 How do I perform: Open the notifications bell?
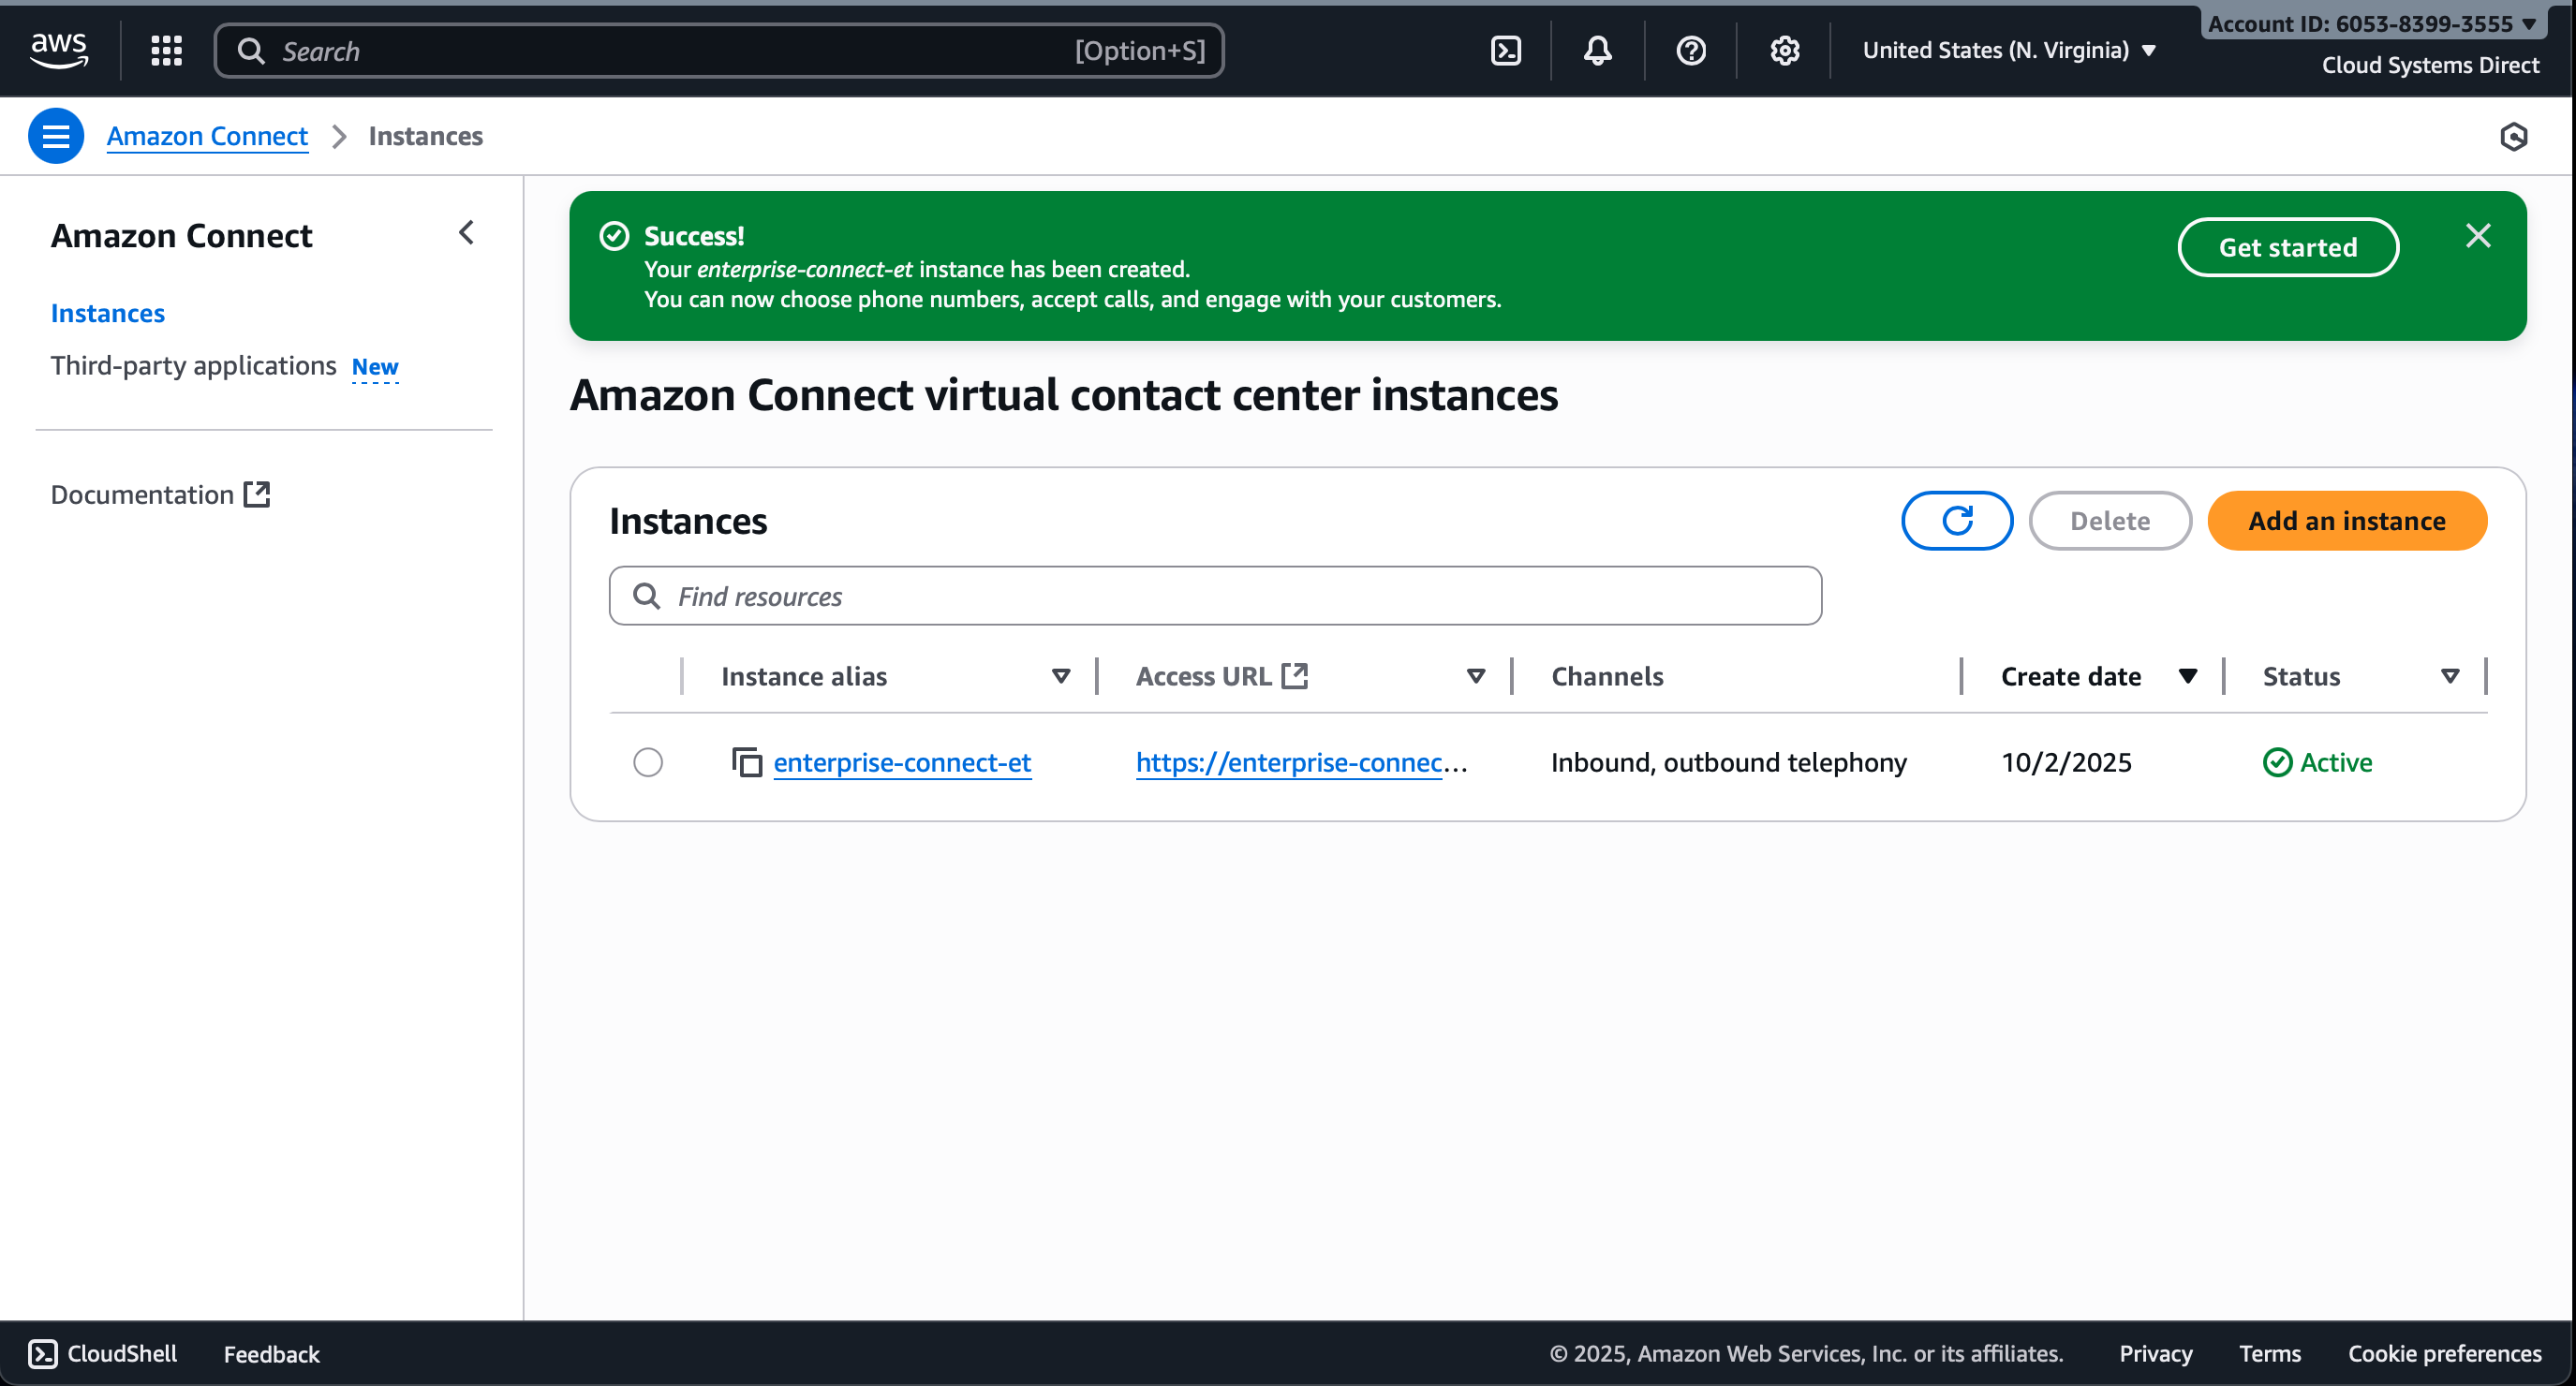[x=1597, y=50]
